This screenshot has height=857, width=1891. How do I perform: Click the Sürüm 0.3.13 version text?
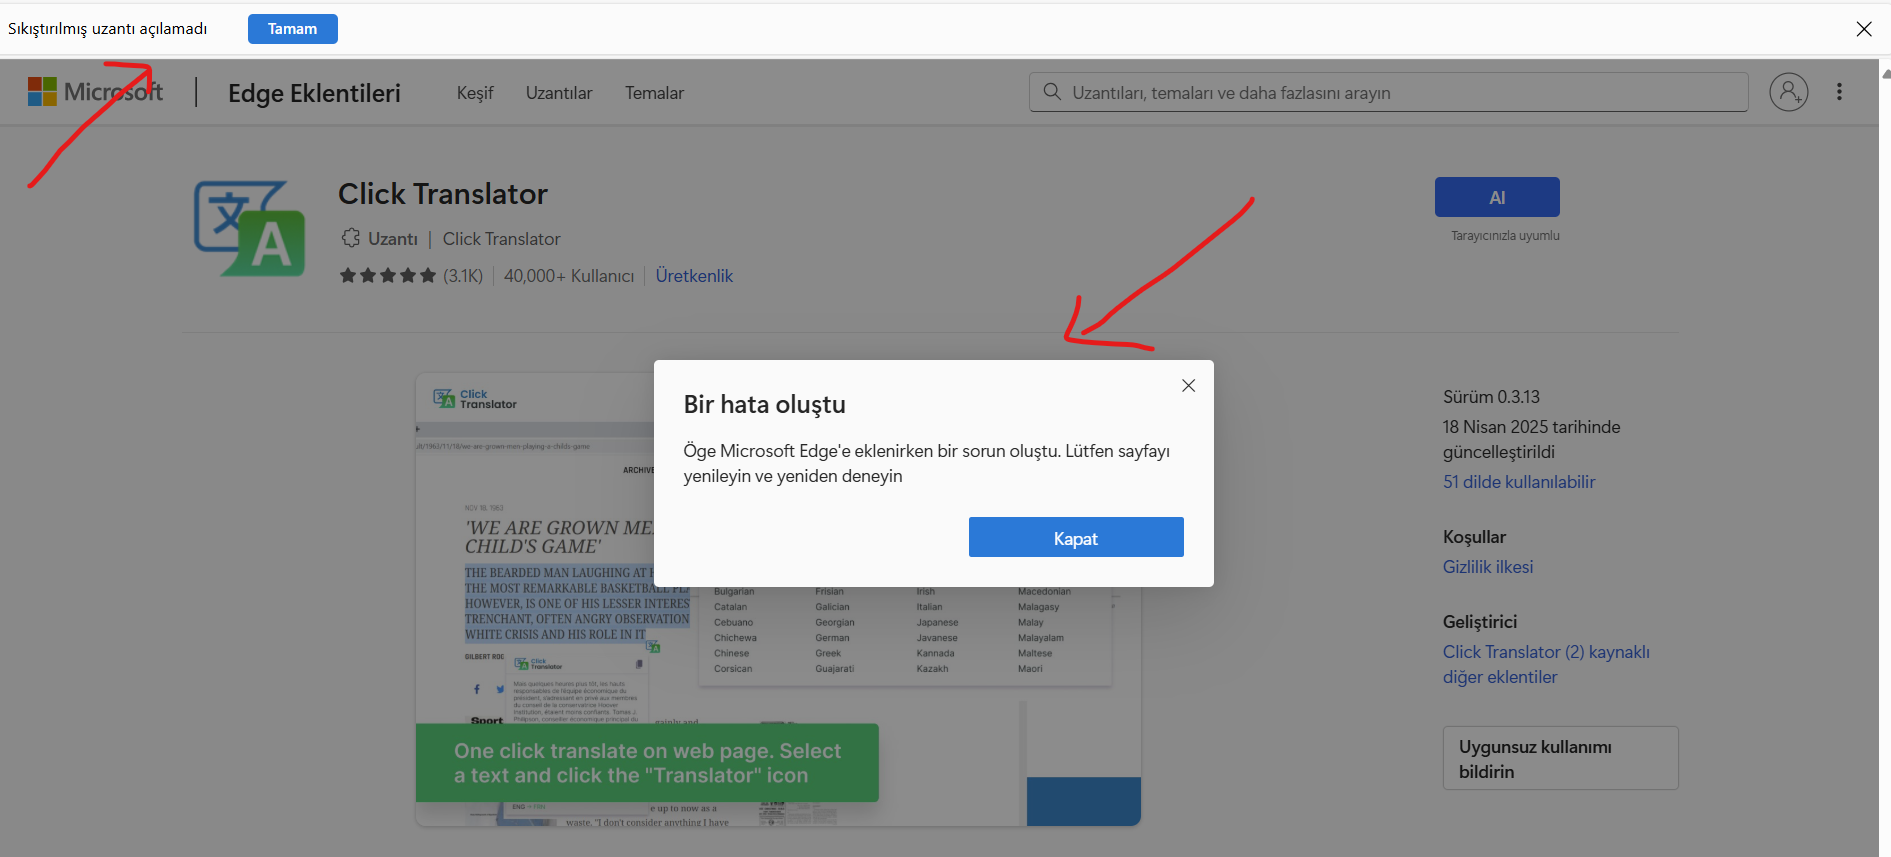pos(1491,397)
